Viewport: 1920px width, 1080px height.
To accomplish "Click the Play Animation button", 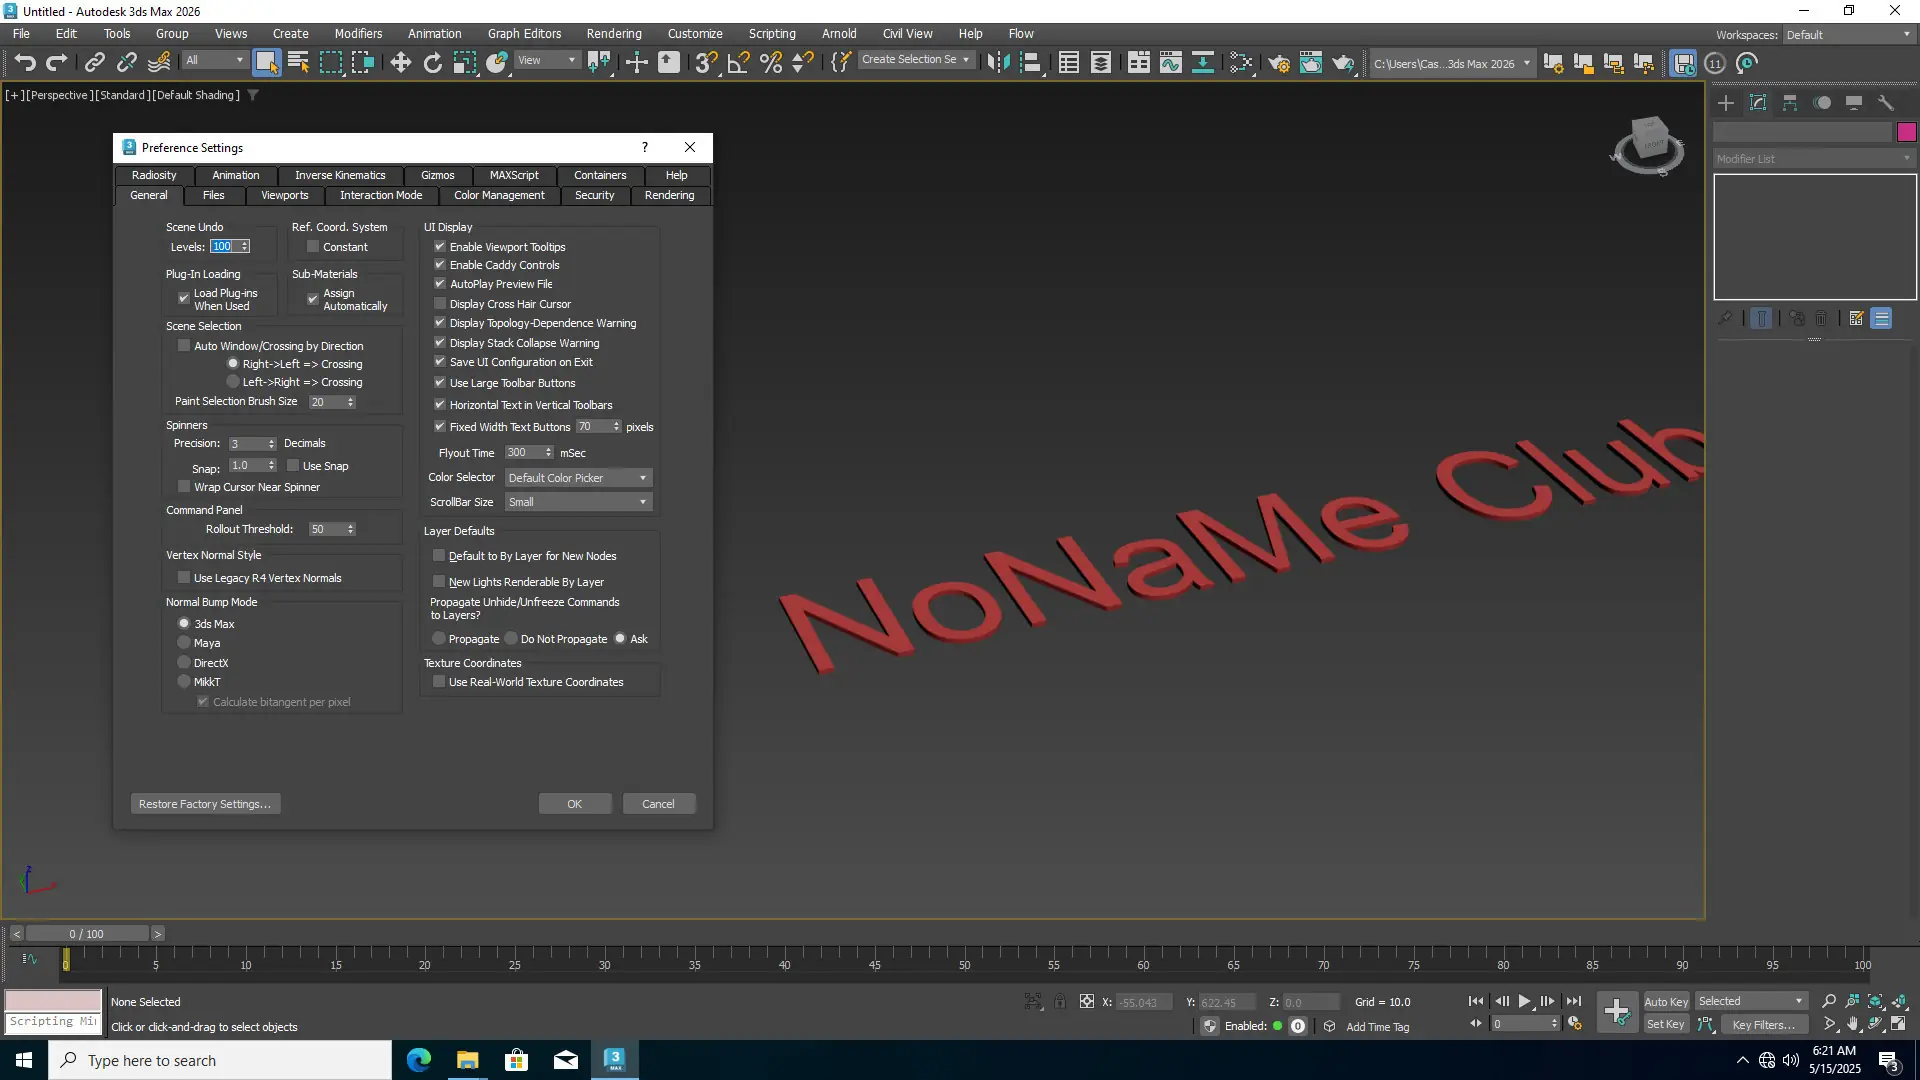I will coord(1524,1001).
